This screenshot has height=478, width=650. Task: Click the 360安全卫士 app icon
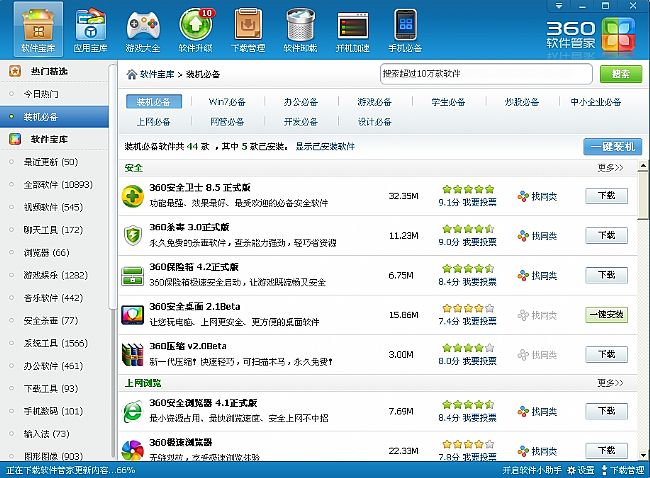click(132, 196)
